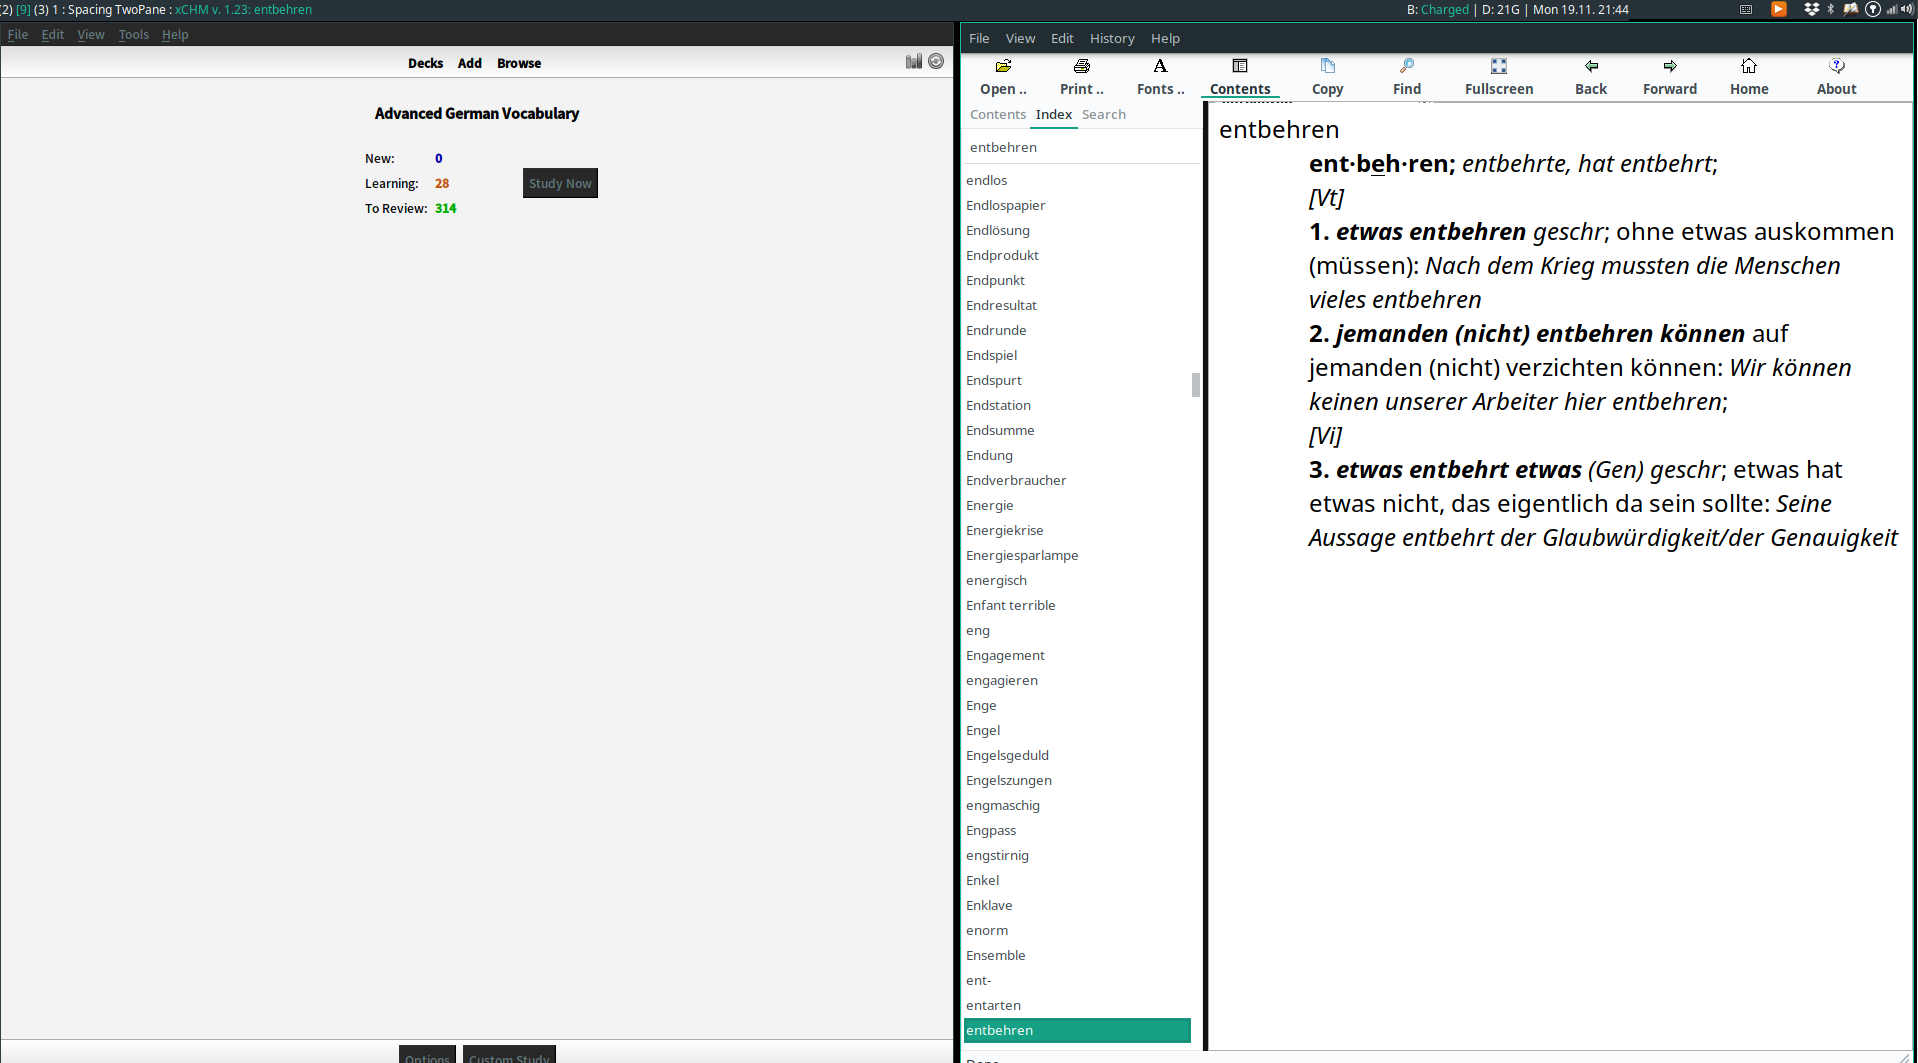The height and width of the screenshot is (1063, 1918).
Task: Go to the Home page of the CHM
Action: [x=1748, y=75]
